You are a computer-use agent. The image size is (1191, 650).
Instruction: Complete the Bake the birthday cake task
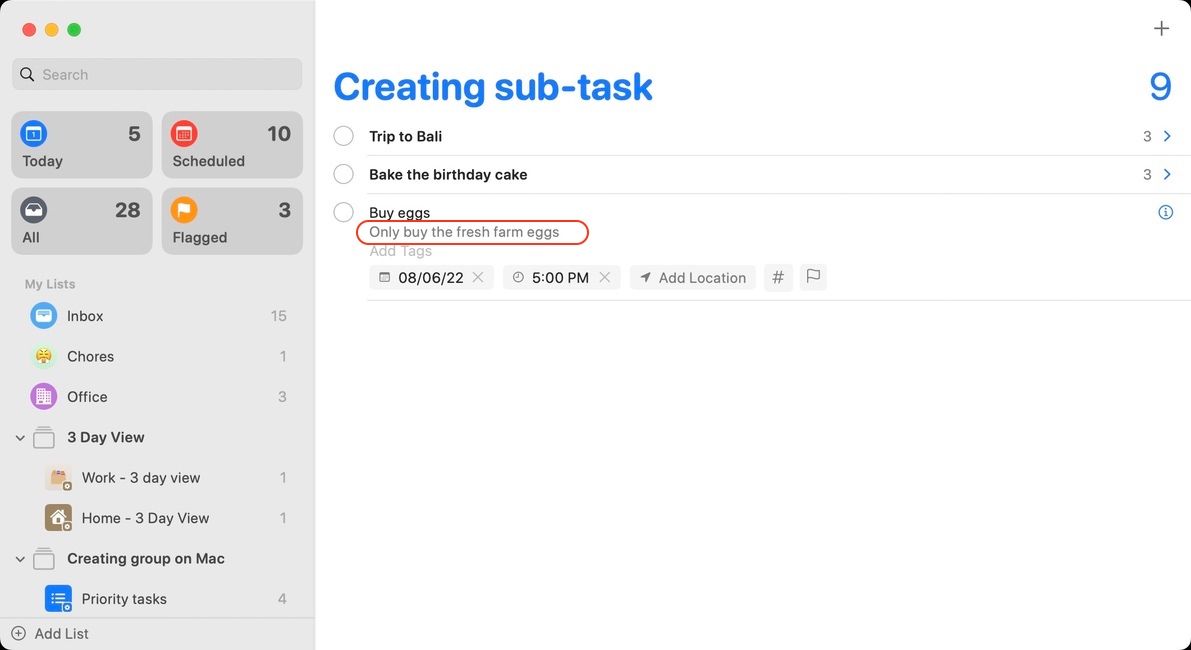point(343,174)
